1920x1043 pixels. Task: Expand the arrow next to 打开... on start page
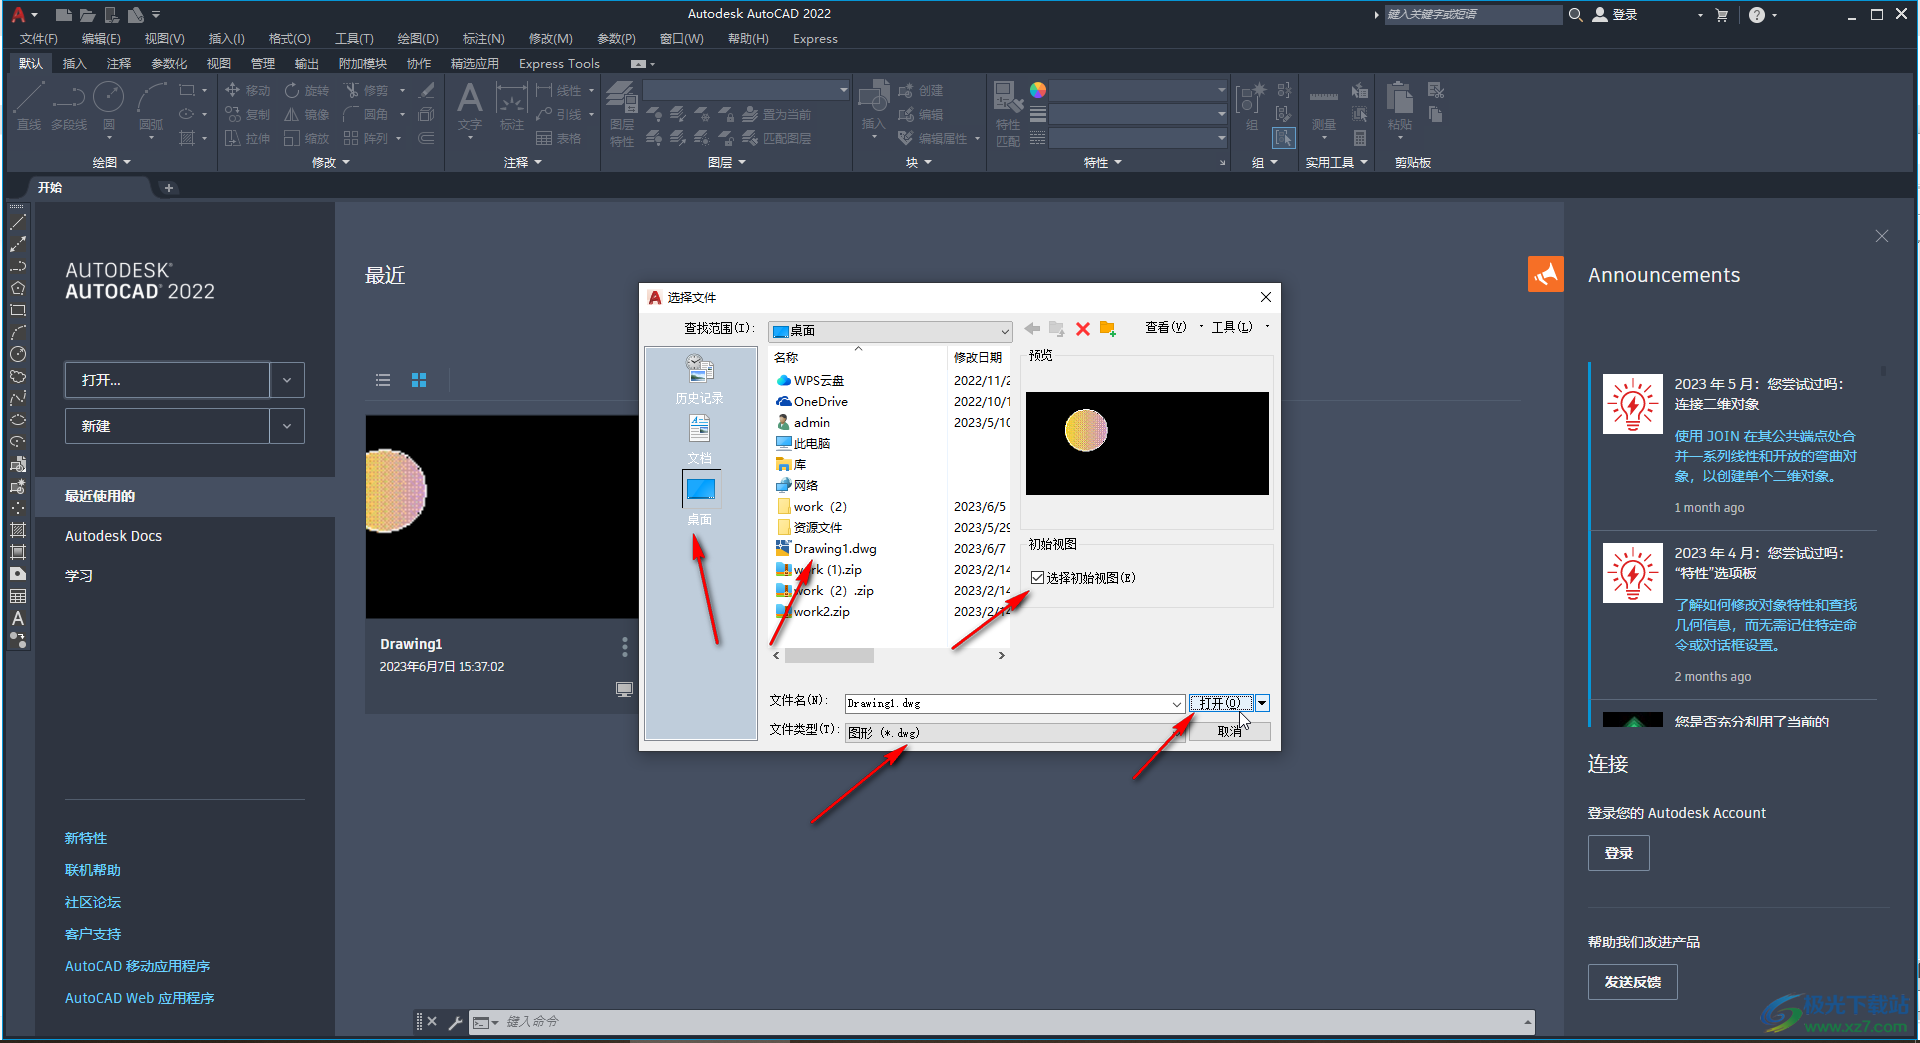(x=287, y=380)
